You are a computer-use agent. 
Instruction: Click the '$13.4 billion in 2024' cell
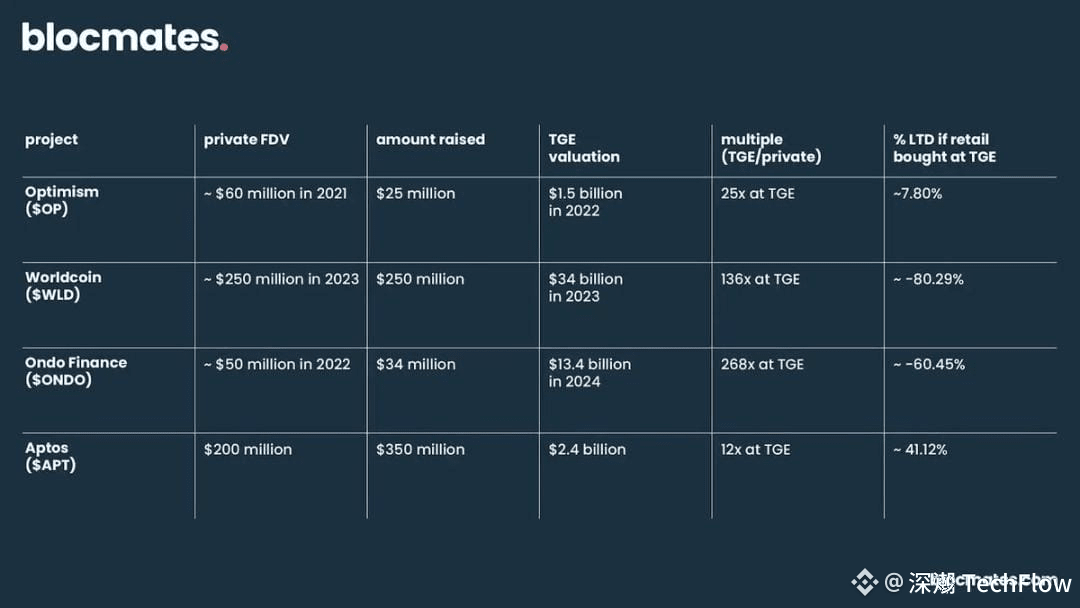click(x=590, y=373)
